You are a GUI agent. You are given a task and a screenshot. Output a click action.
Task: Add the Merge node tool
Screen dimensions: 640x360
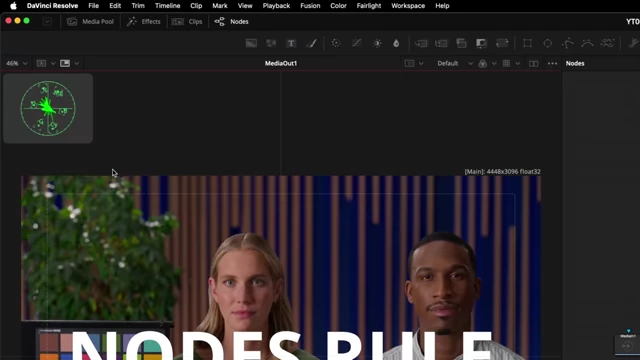click(421, 43)
